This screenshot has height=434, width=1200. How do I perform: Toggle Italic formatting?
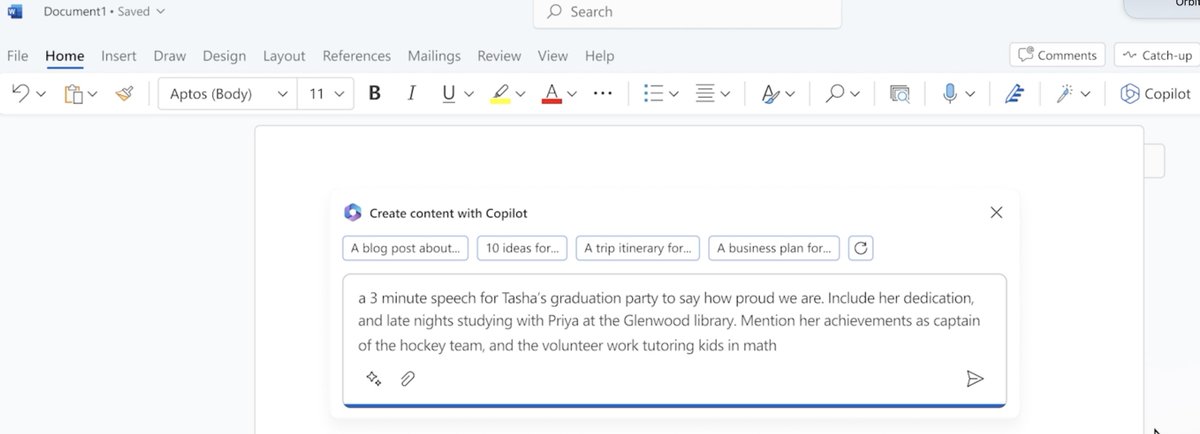[411, 94]
